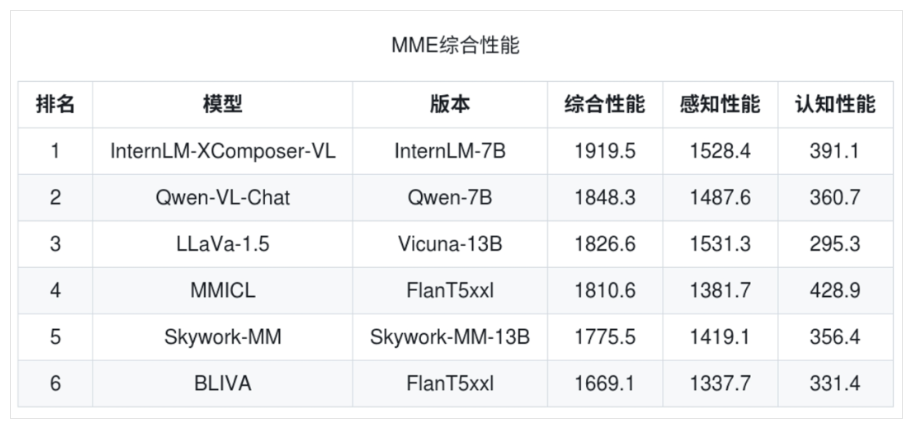Click the Vicuna-13B version cell
This screenshot has height=426, width=915.
450,244
